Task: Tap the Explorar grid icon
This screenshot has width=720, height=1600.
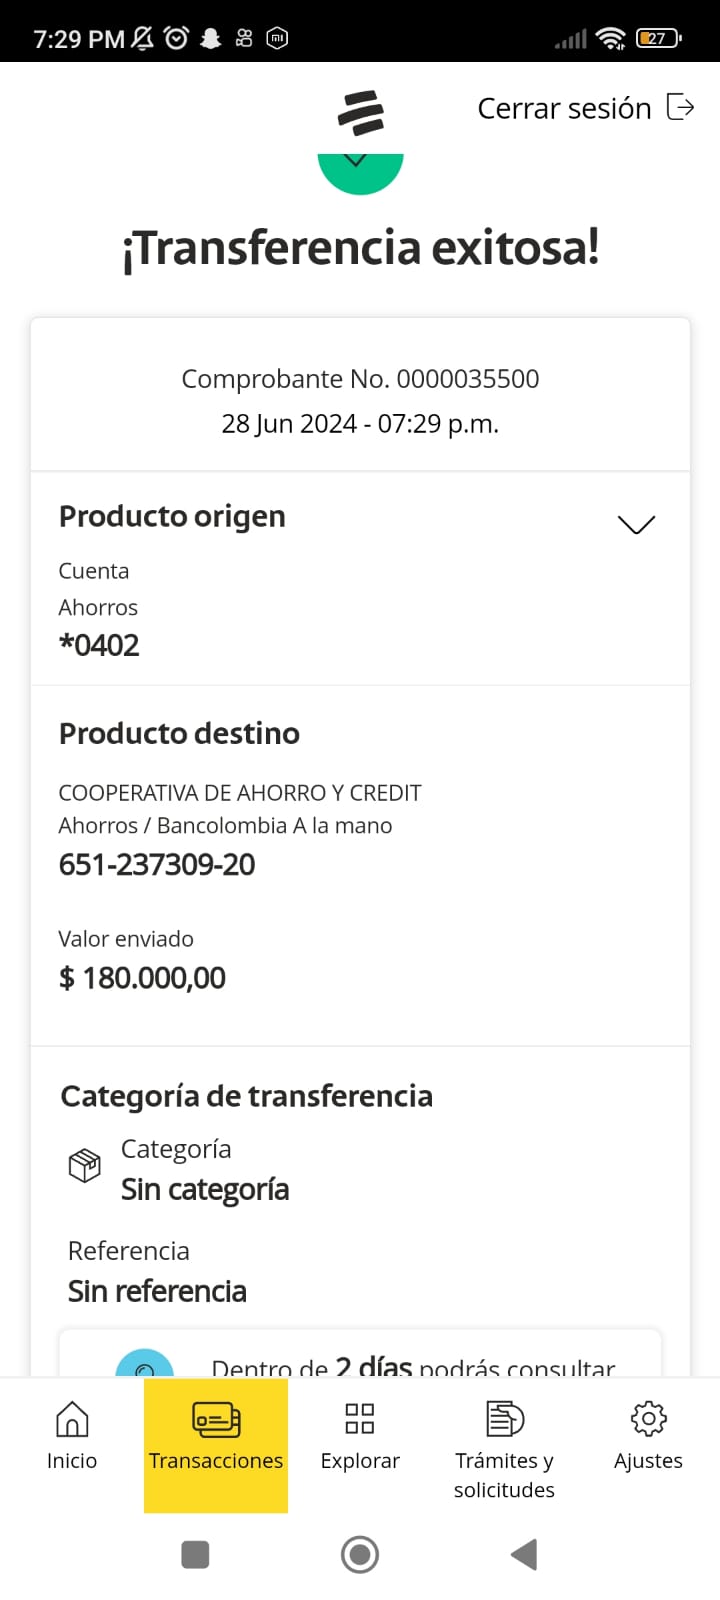Action: pyautogui.click(x=360, y=1419)
